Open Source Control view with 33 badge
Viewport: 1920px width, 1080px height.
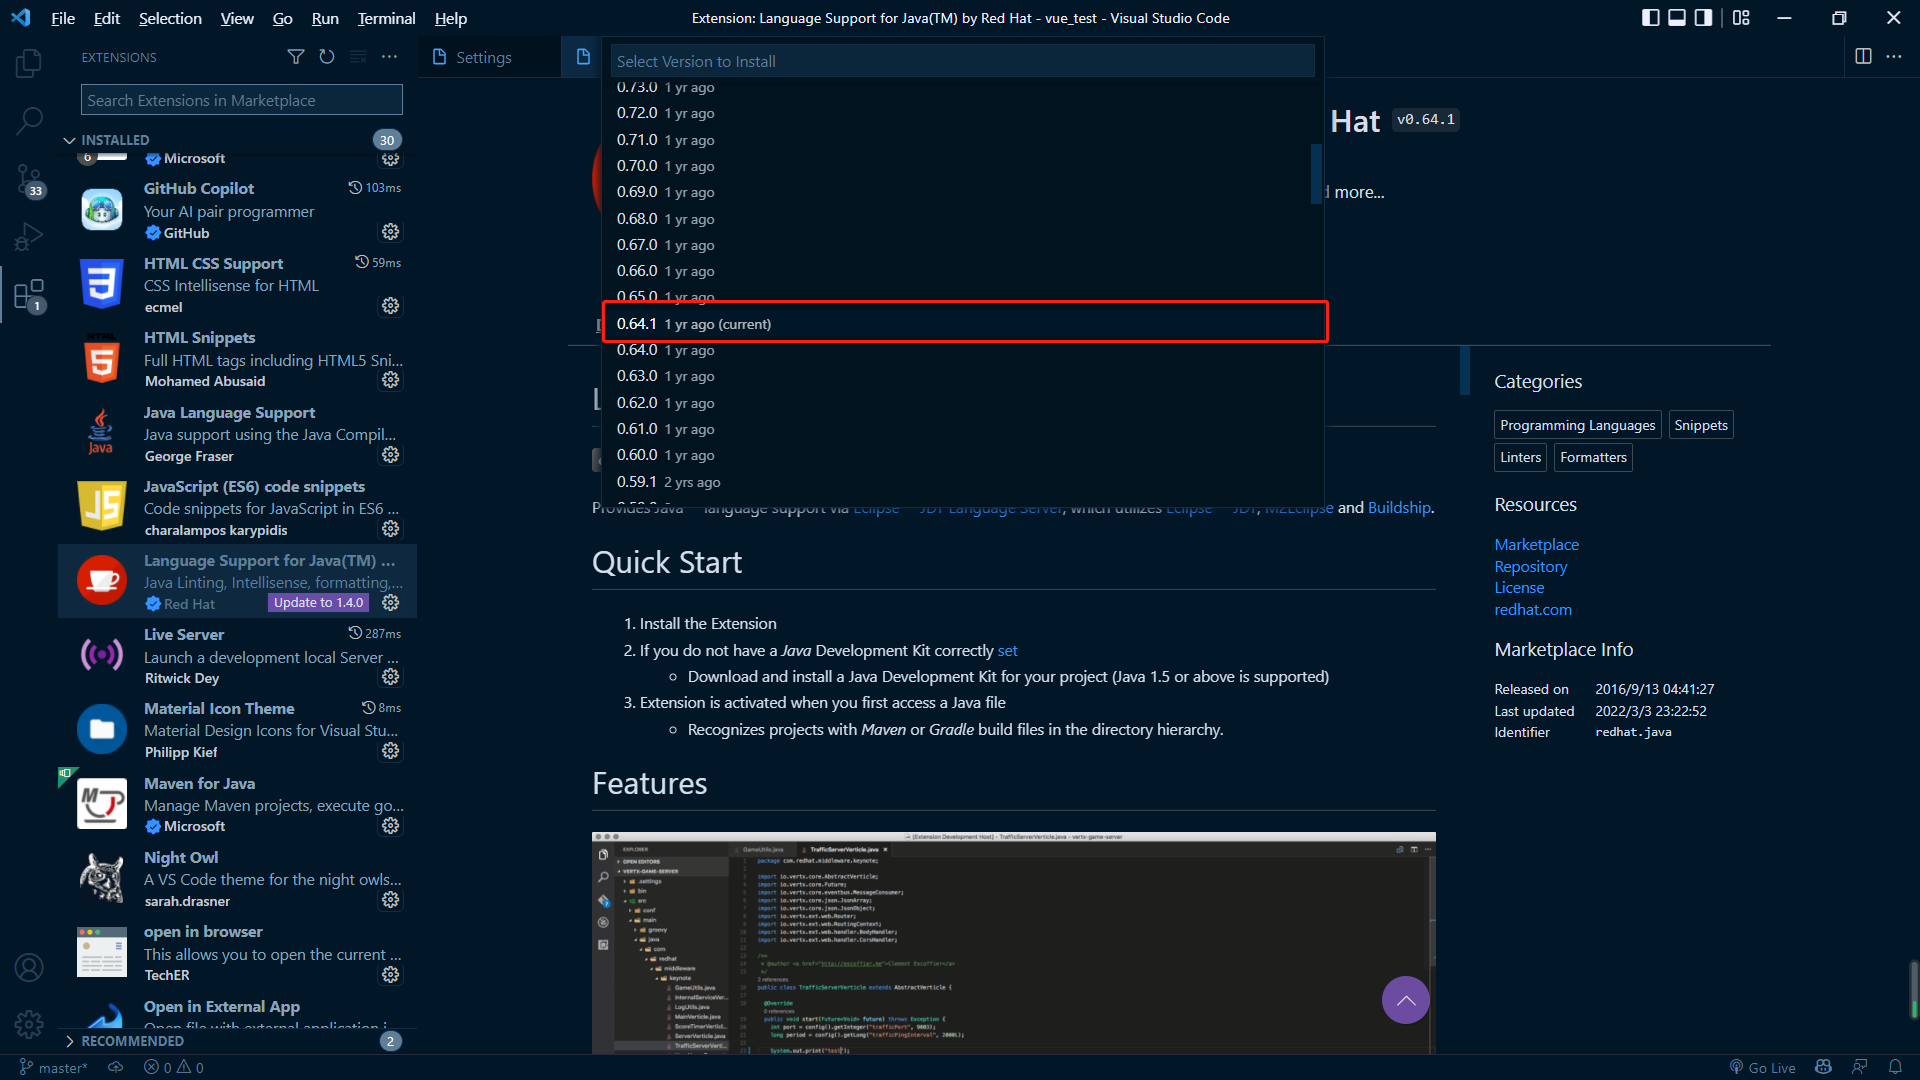coord(29,180)
